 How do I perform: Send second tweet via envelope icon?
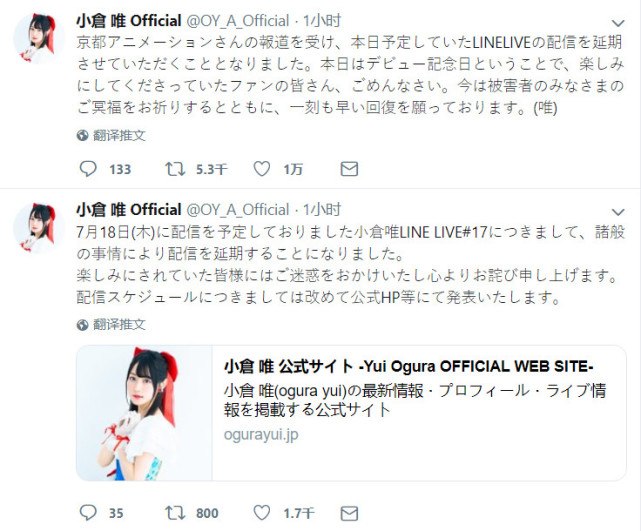pyautogui.click(x=349, y=513)
